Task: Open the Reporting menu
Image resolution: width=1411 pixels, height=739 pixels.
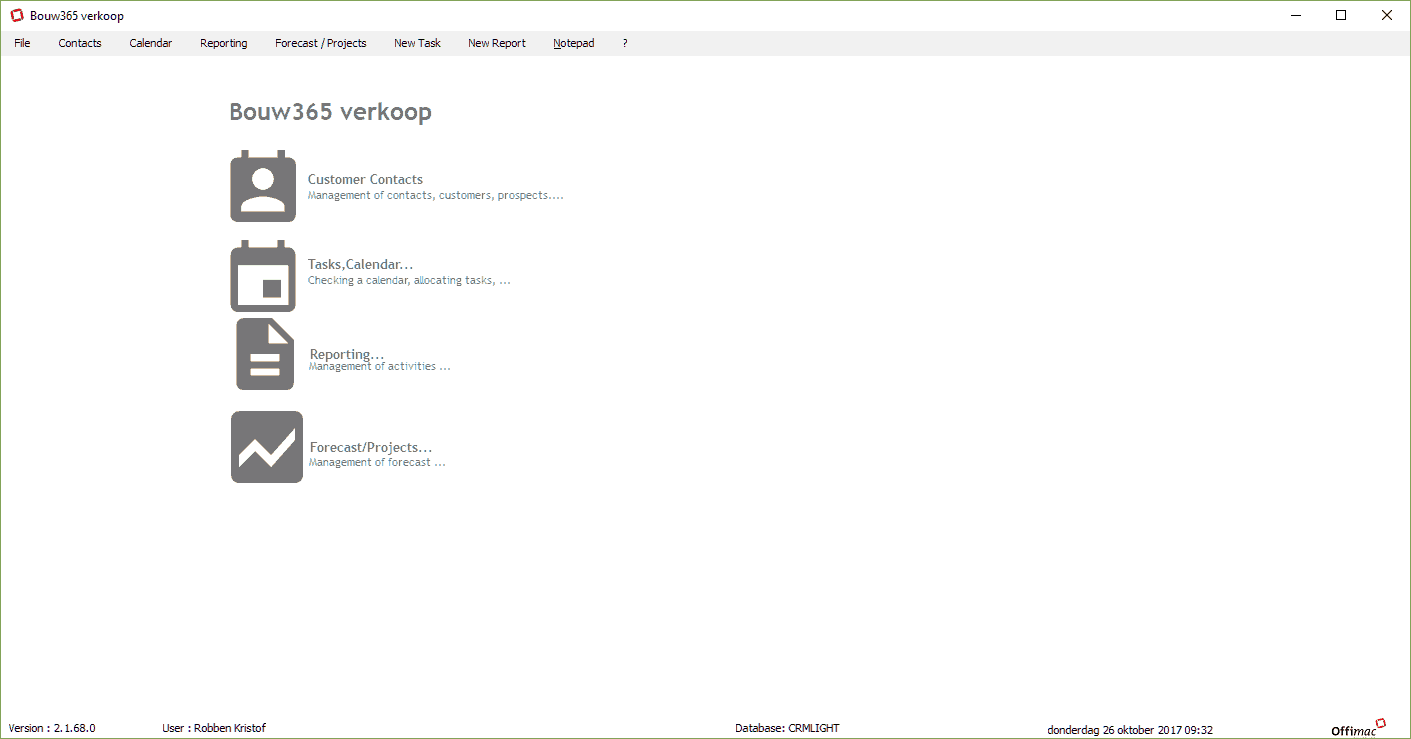Action: (x=224, y=43)
